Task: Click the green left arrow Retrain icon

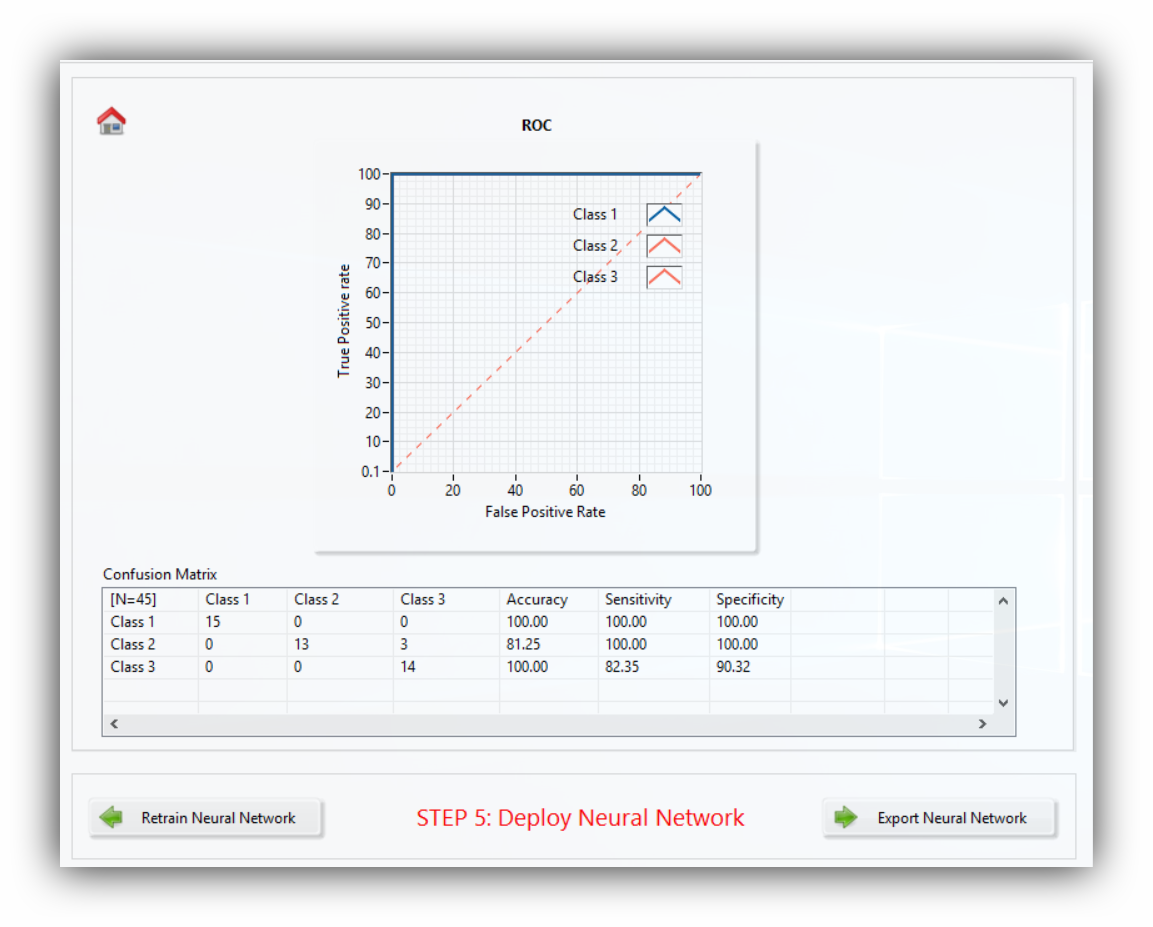Action: coord(111,818)
